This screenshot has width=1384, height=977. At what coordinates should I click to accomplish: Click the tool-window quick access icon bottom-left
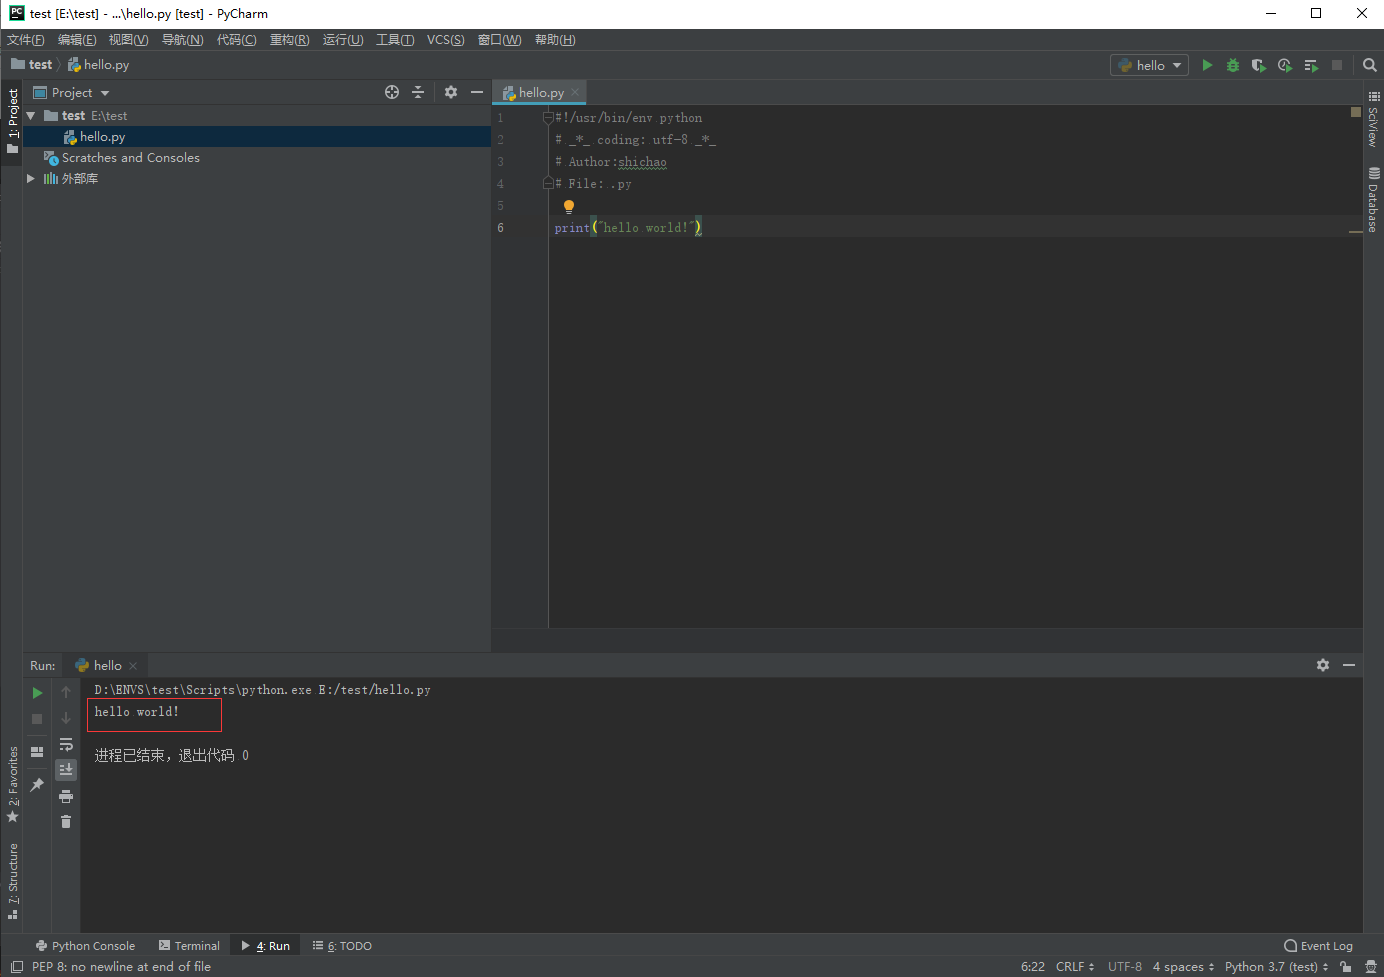pyautogui.click(x=17, y=967)
